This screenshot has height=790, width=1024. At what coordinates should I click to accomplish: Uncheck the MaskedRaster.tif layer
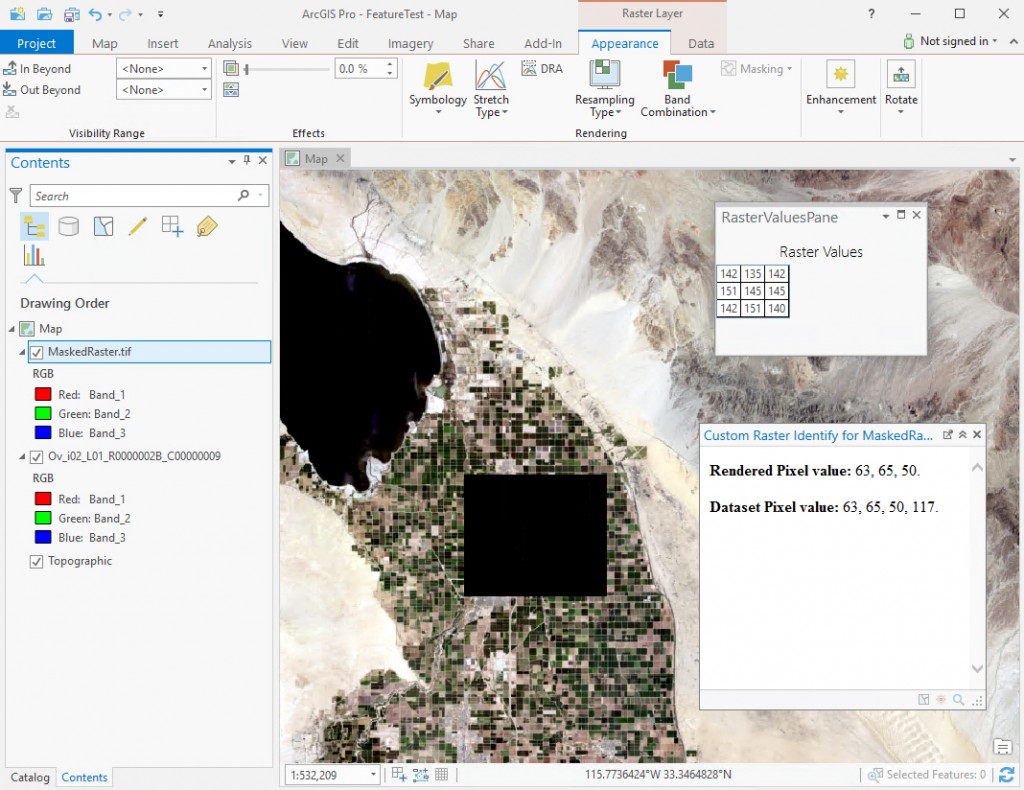(x=37, y=352)
